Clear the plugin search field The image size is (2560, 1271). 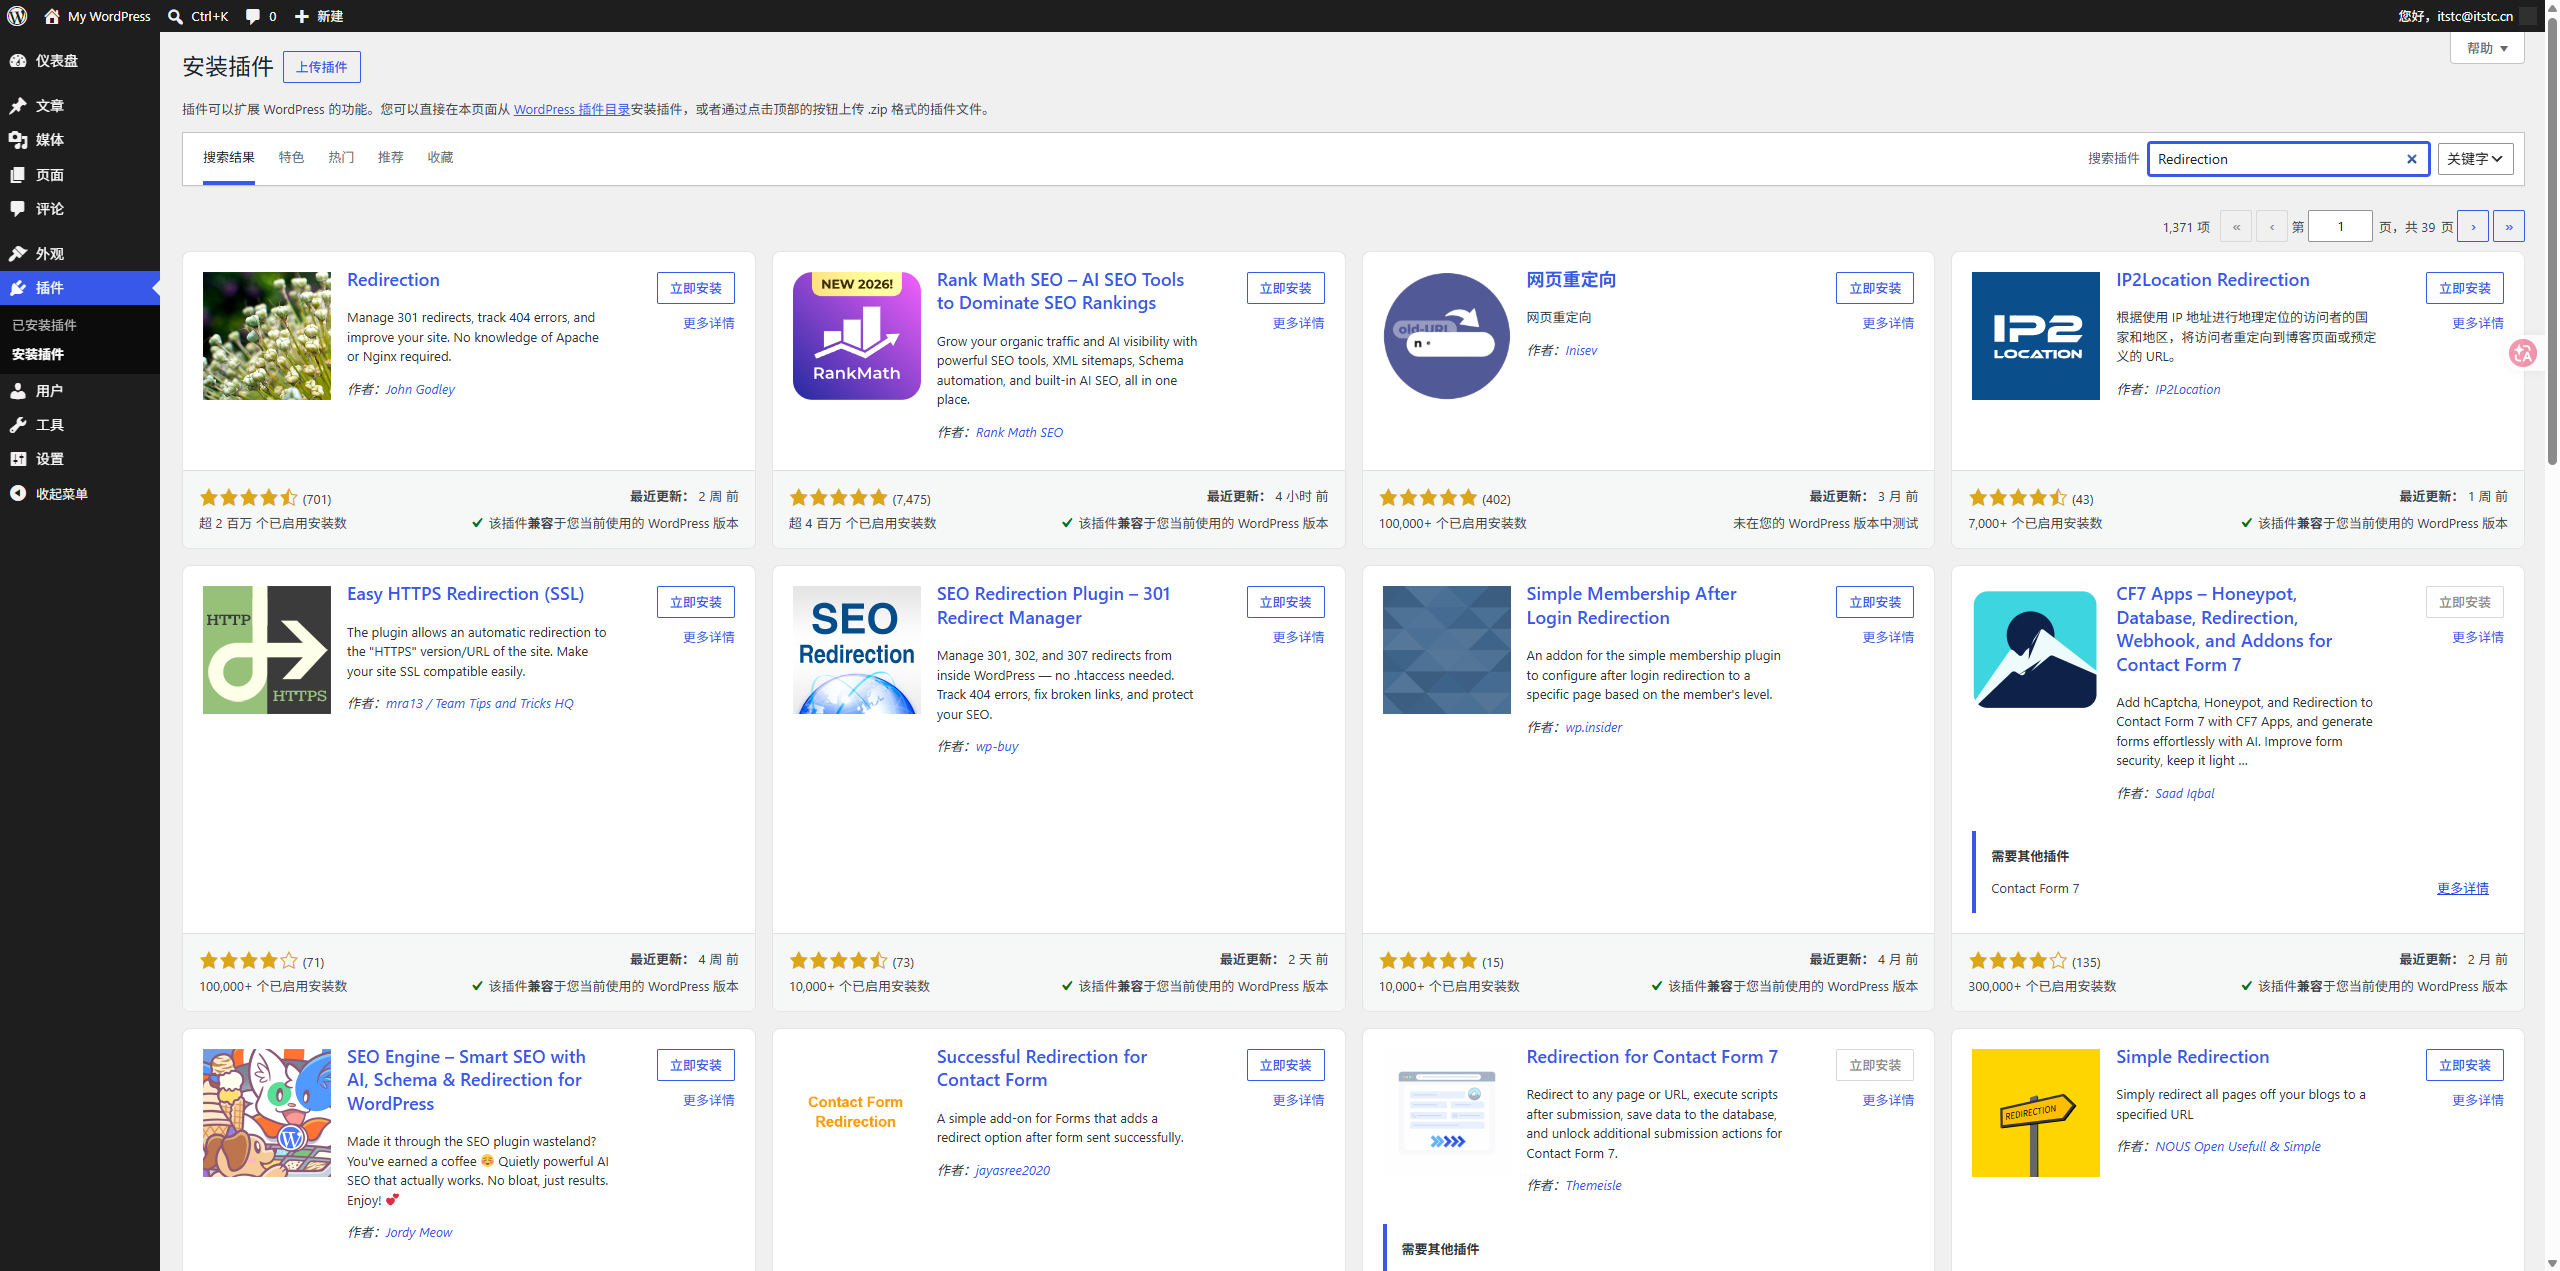pos(2411,159)
